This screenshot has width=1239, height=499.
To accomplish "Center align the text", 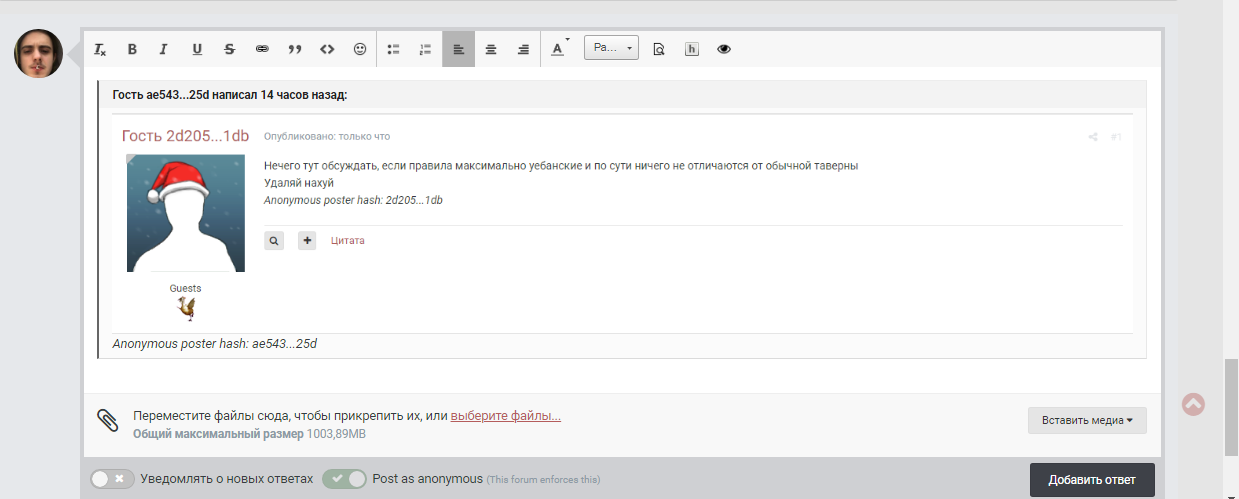I will tap(491, 49).
